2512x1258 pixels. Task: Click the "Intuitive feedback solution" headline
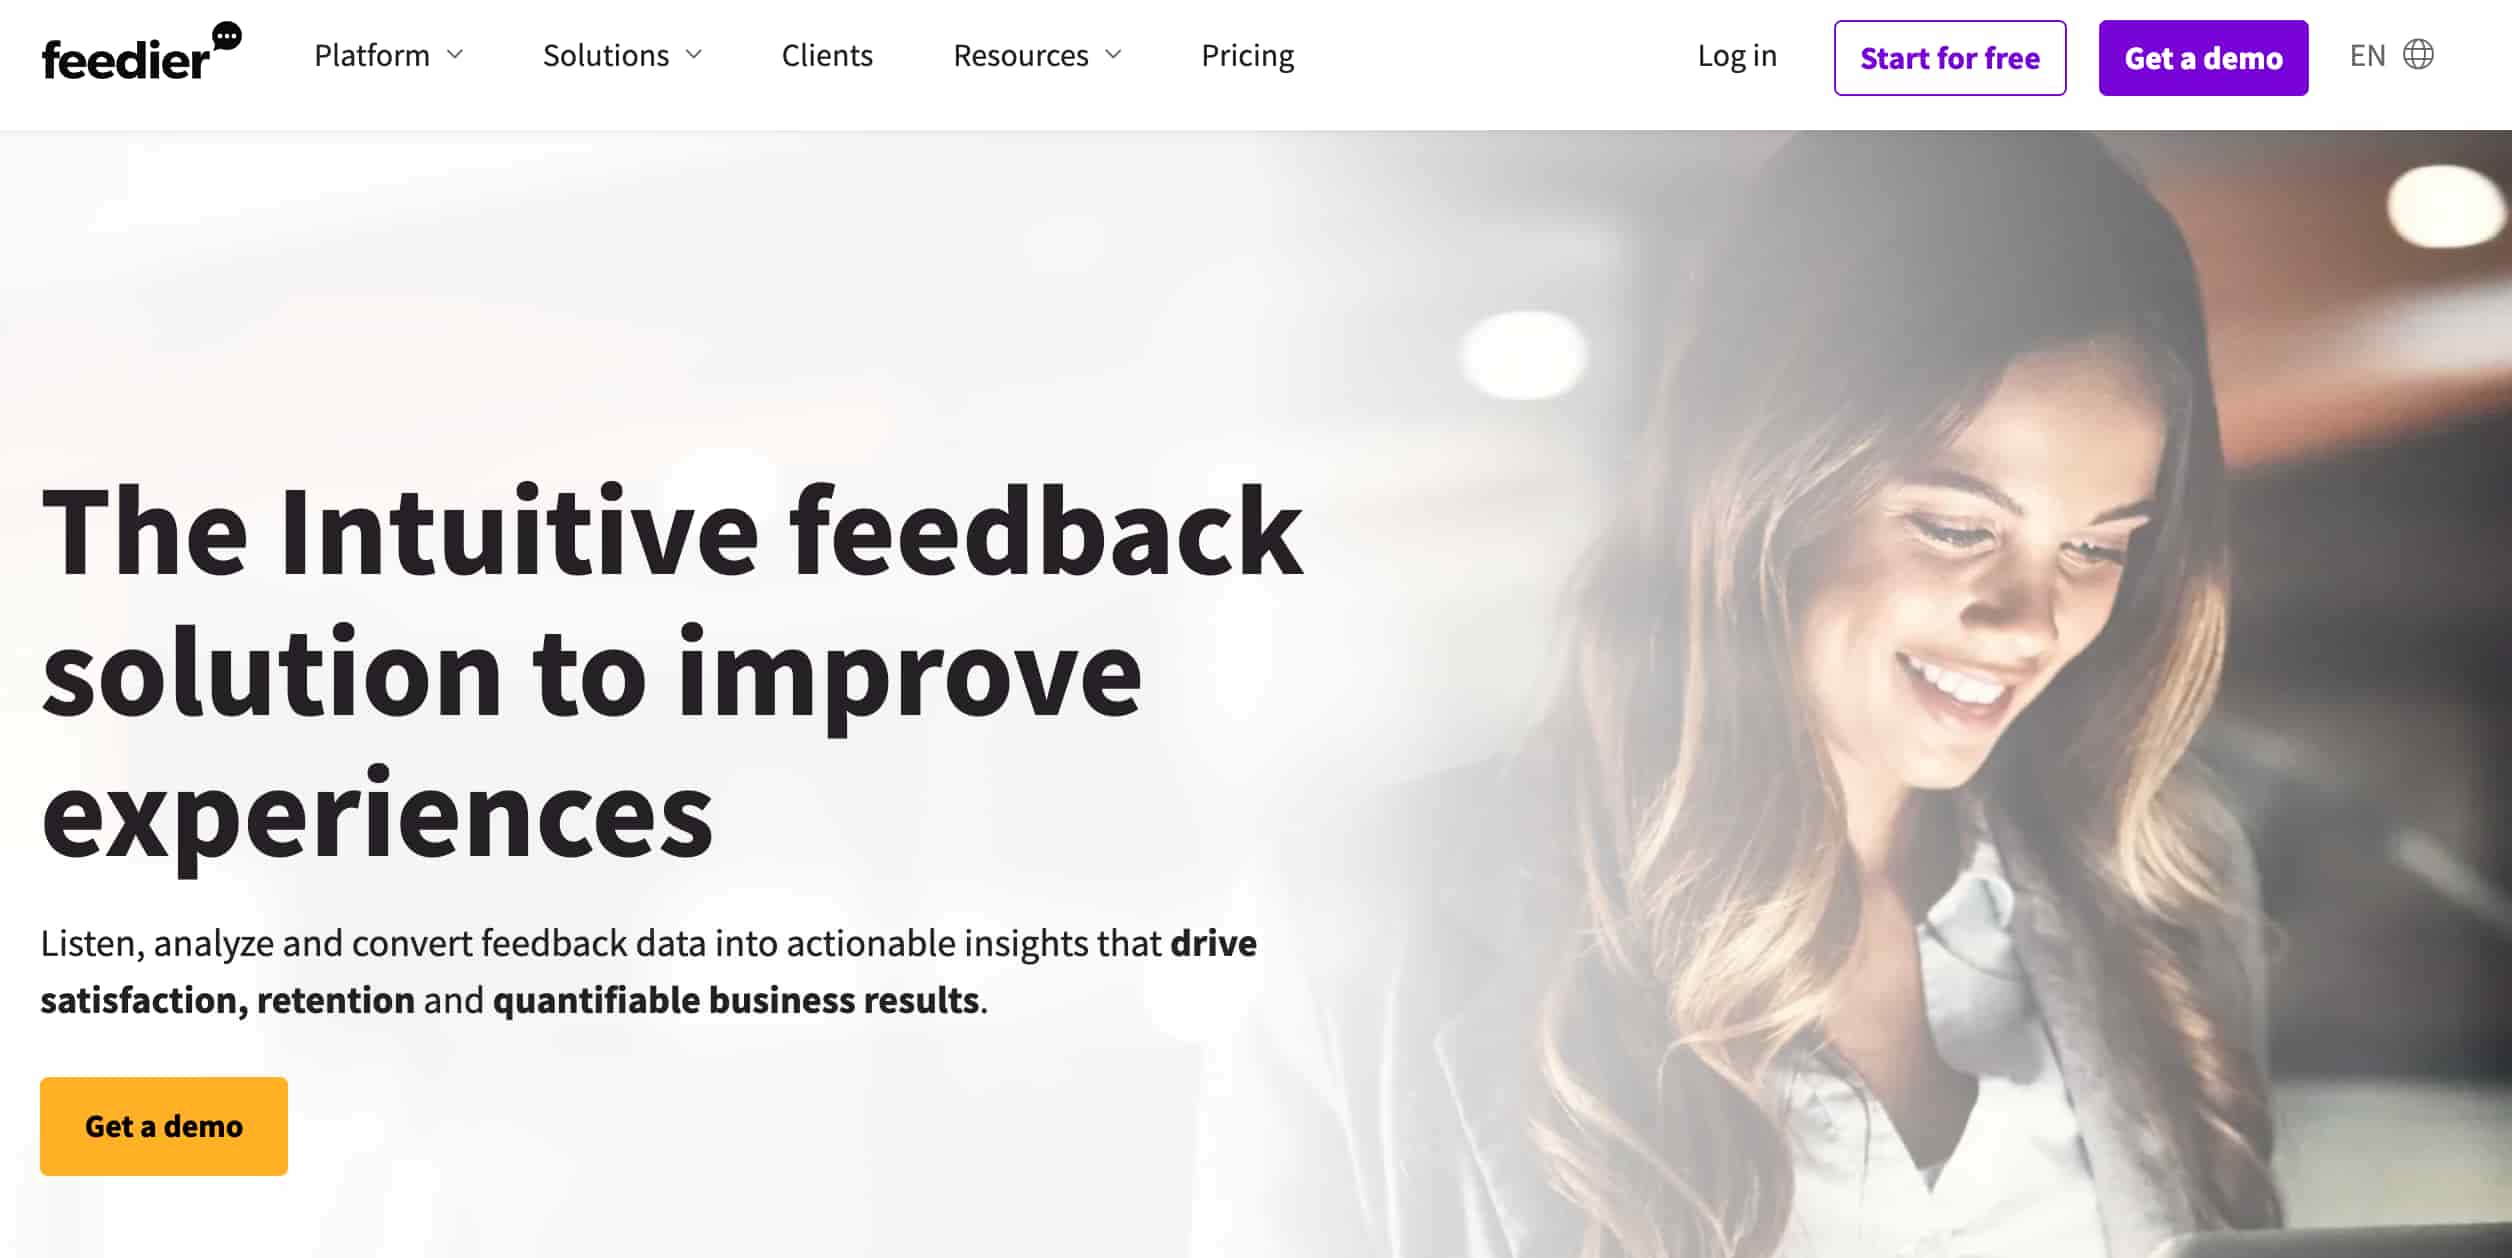point(672,672)
